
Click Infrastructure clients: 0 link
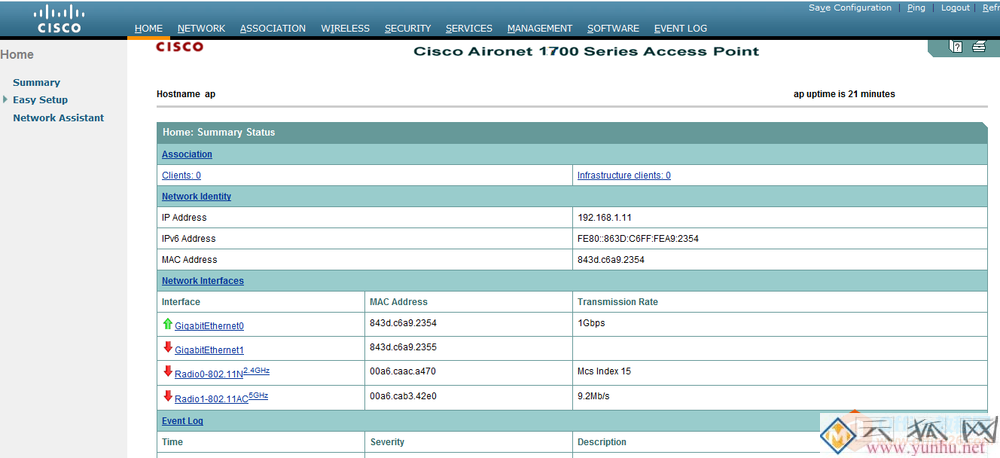624,175
